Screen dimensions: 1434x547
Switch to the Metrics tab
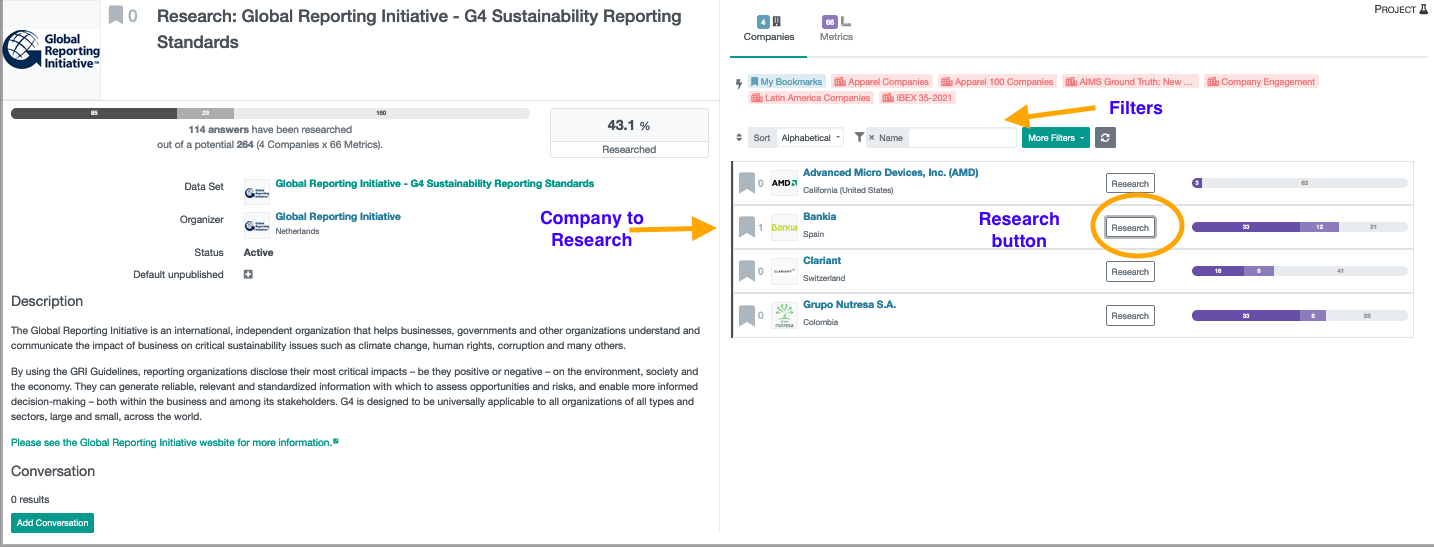pyautogui.click(x=836, y=29)
